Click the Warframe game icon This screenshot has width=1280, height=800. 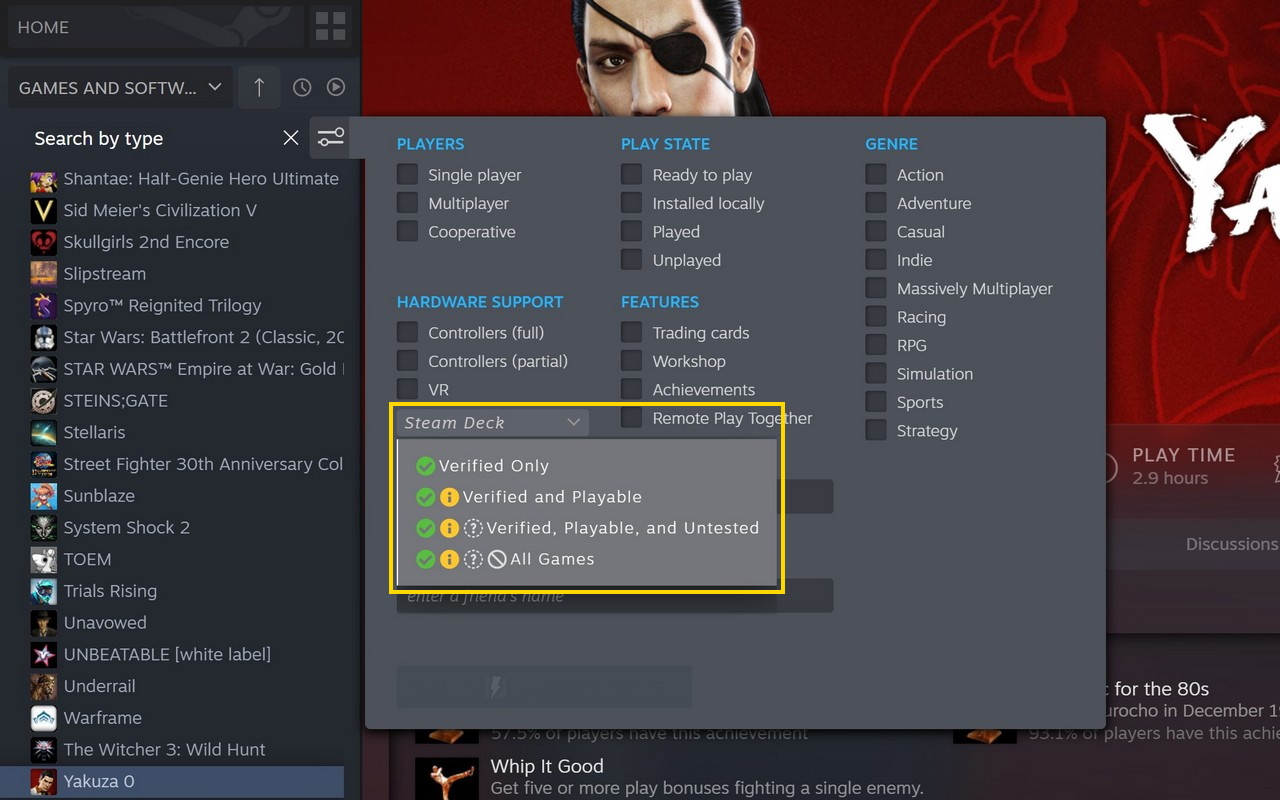pos(43,718)
